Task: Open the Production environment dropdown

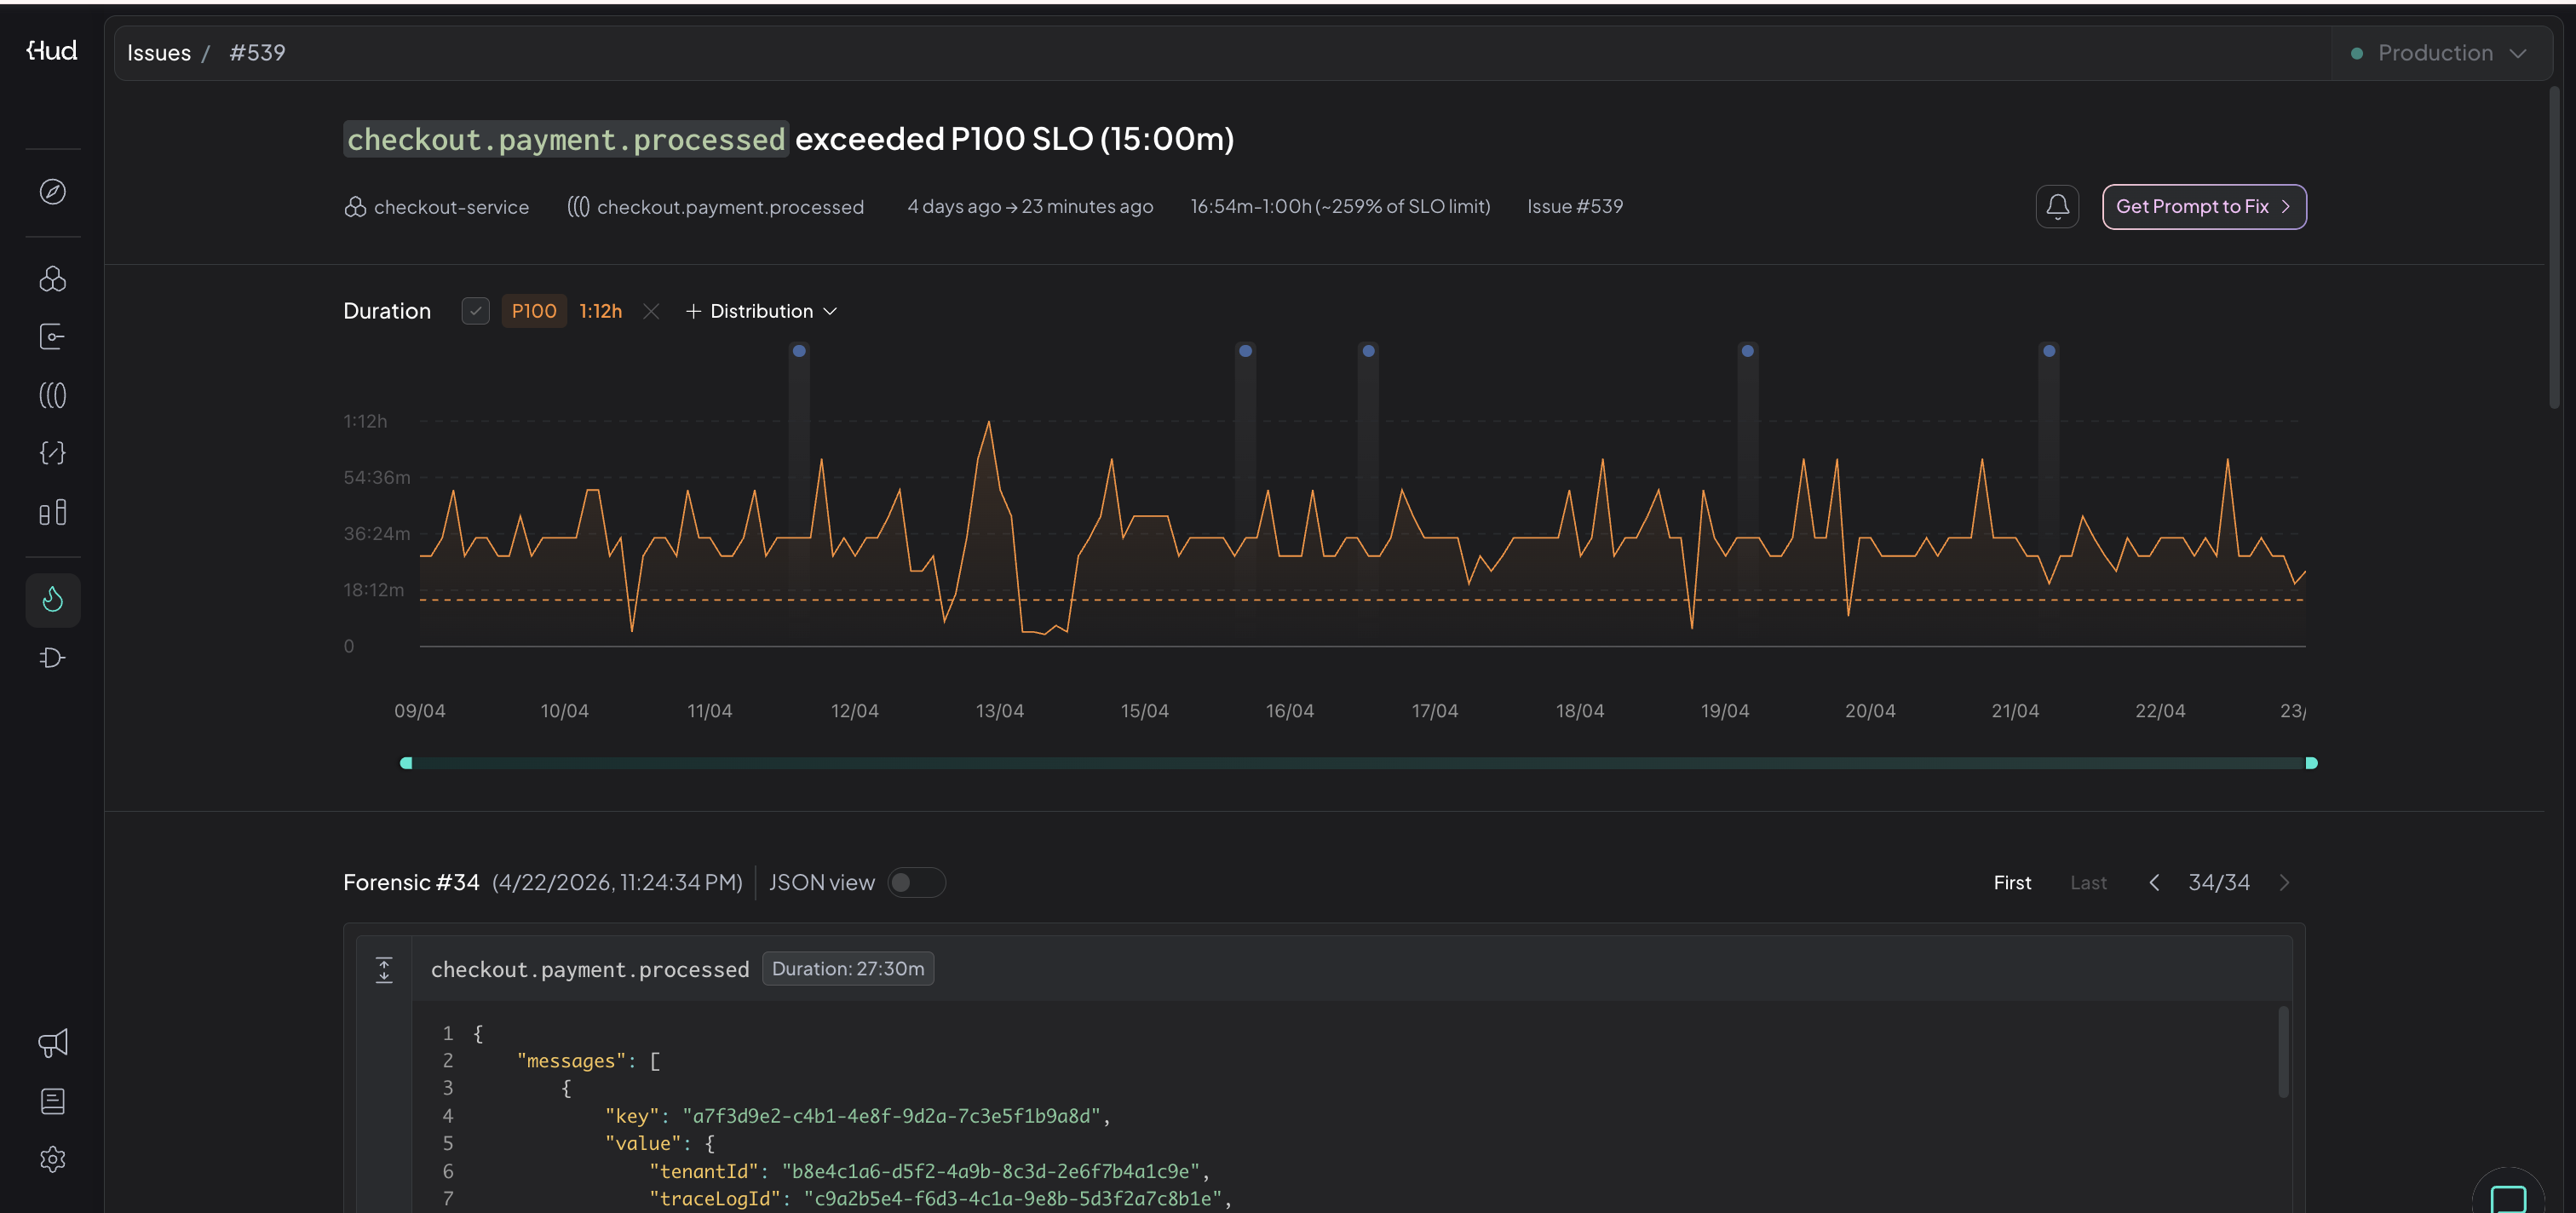Action: 2441,52
